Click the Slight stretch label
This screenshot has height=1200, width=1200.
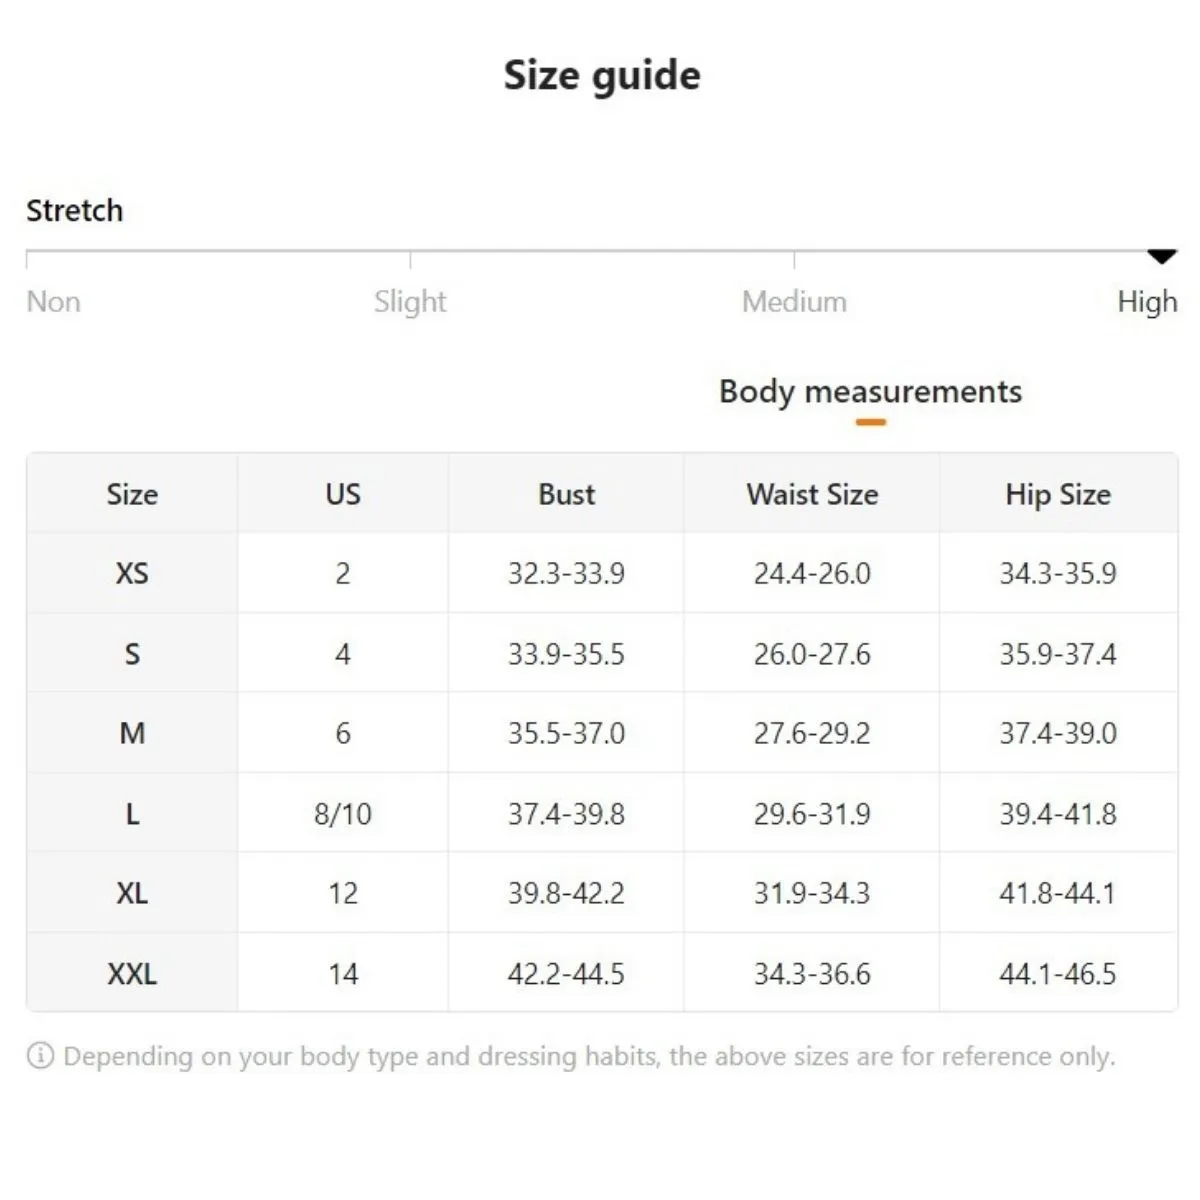click(x=410, y=301)
